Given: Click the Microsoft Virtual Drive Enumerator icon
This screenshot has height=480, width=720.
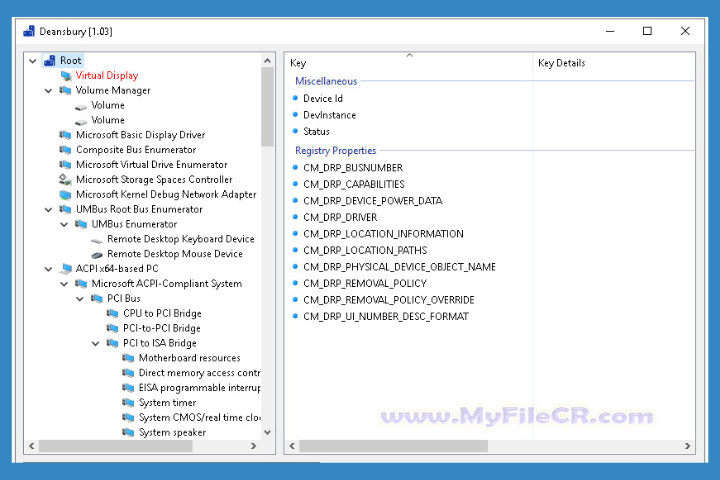Looking at the screenshot, I should click(65, 164).
